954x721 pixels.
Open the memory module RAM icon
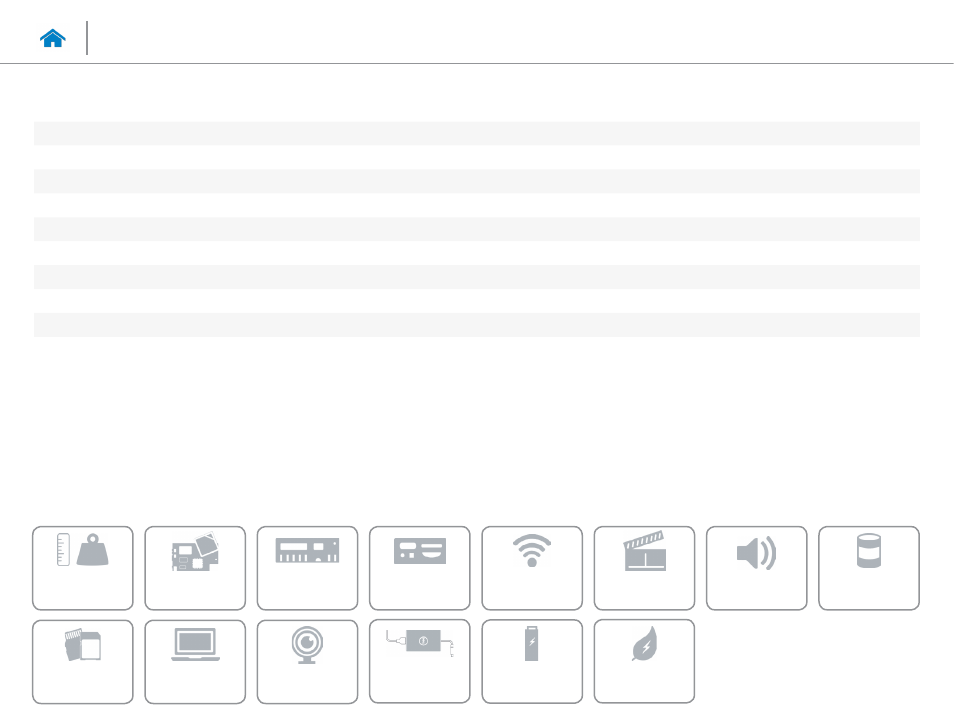307,568
